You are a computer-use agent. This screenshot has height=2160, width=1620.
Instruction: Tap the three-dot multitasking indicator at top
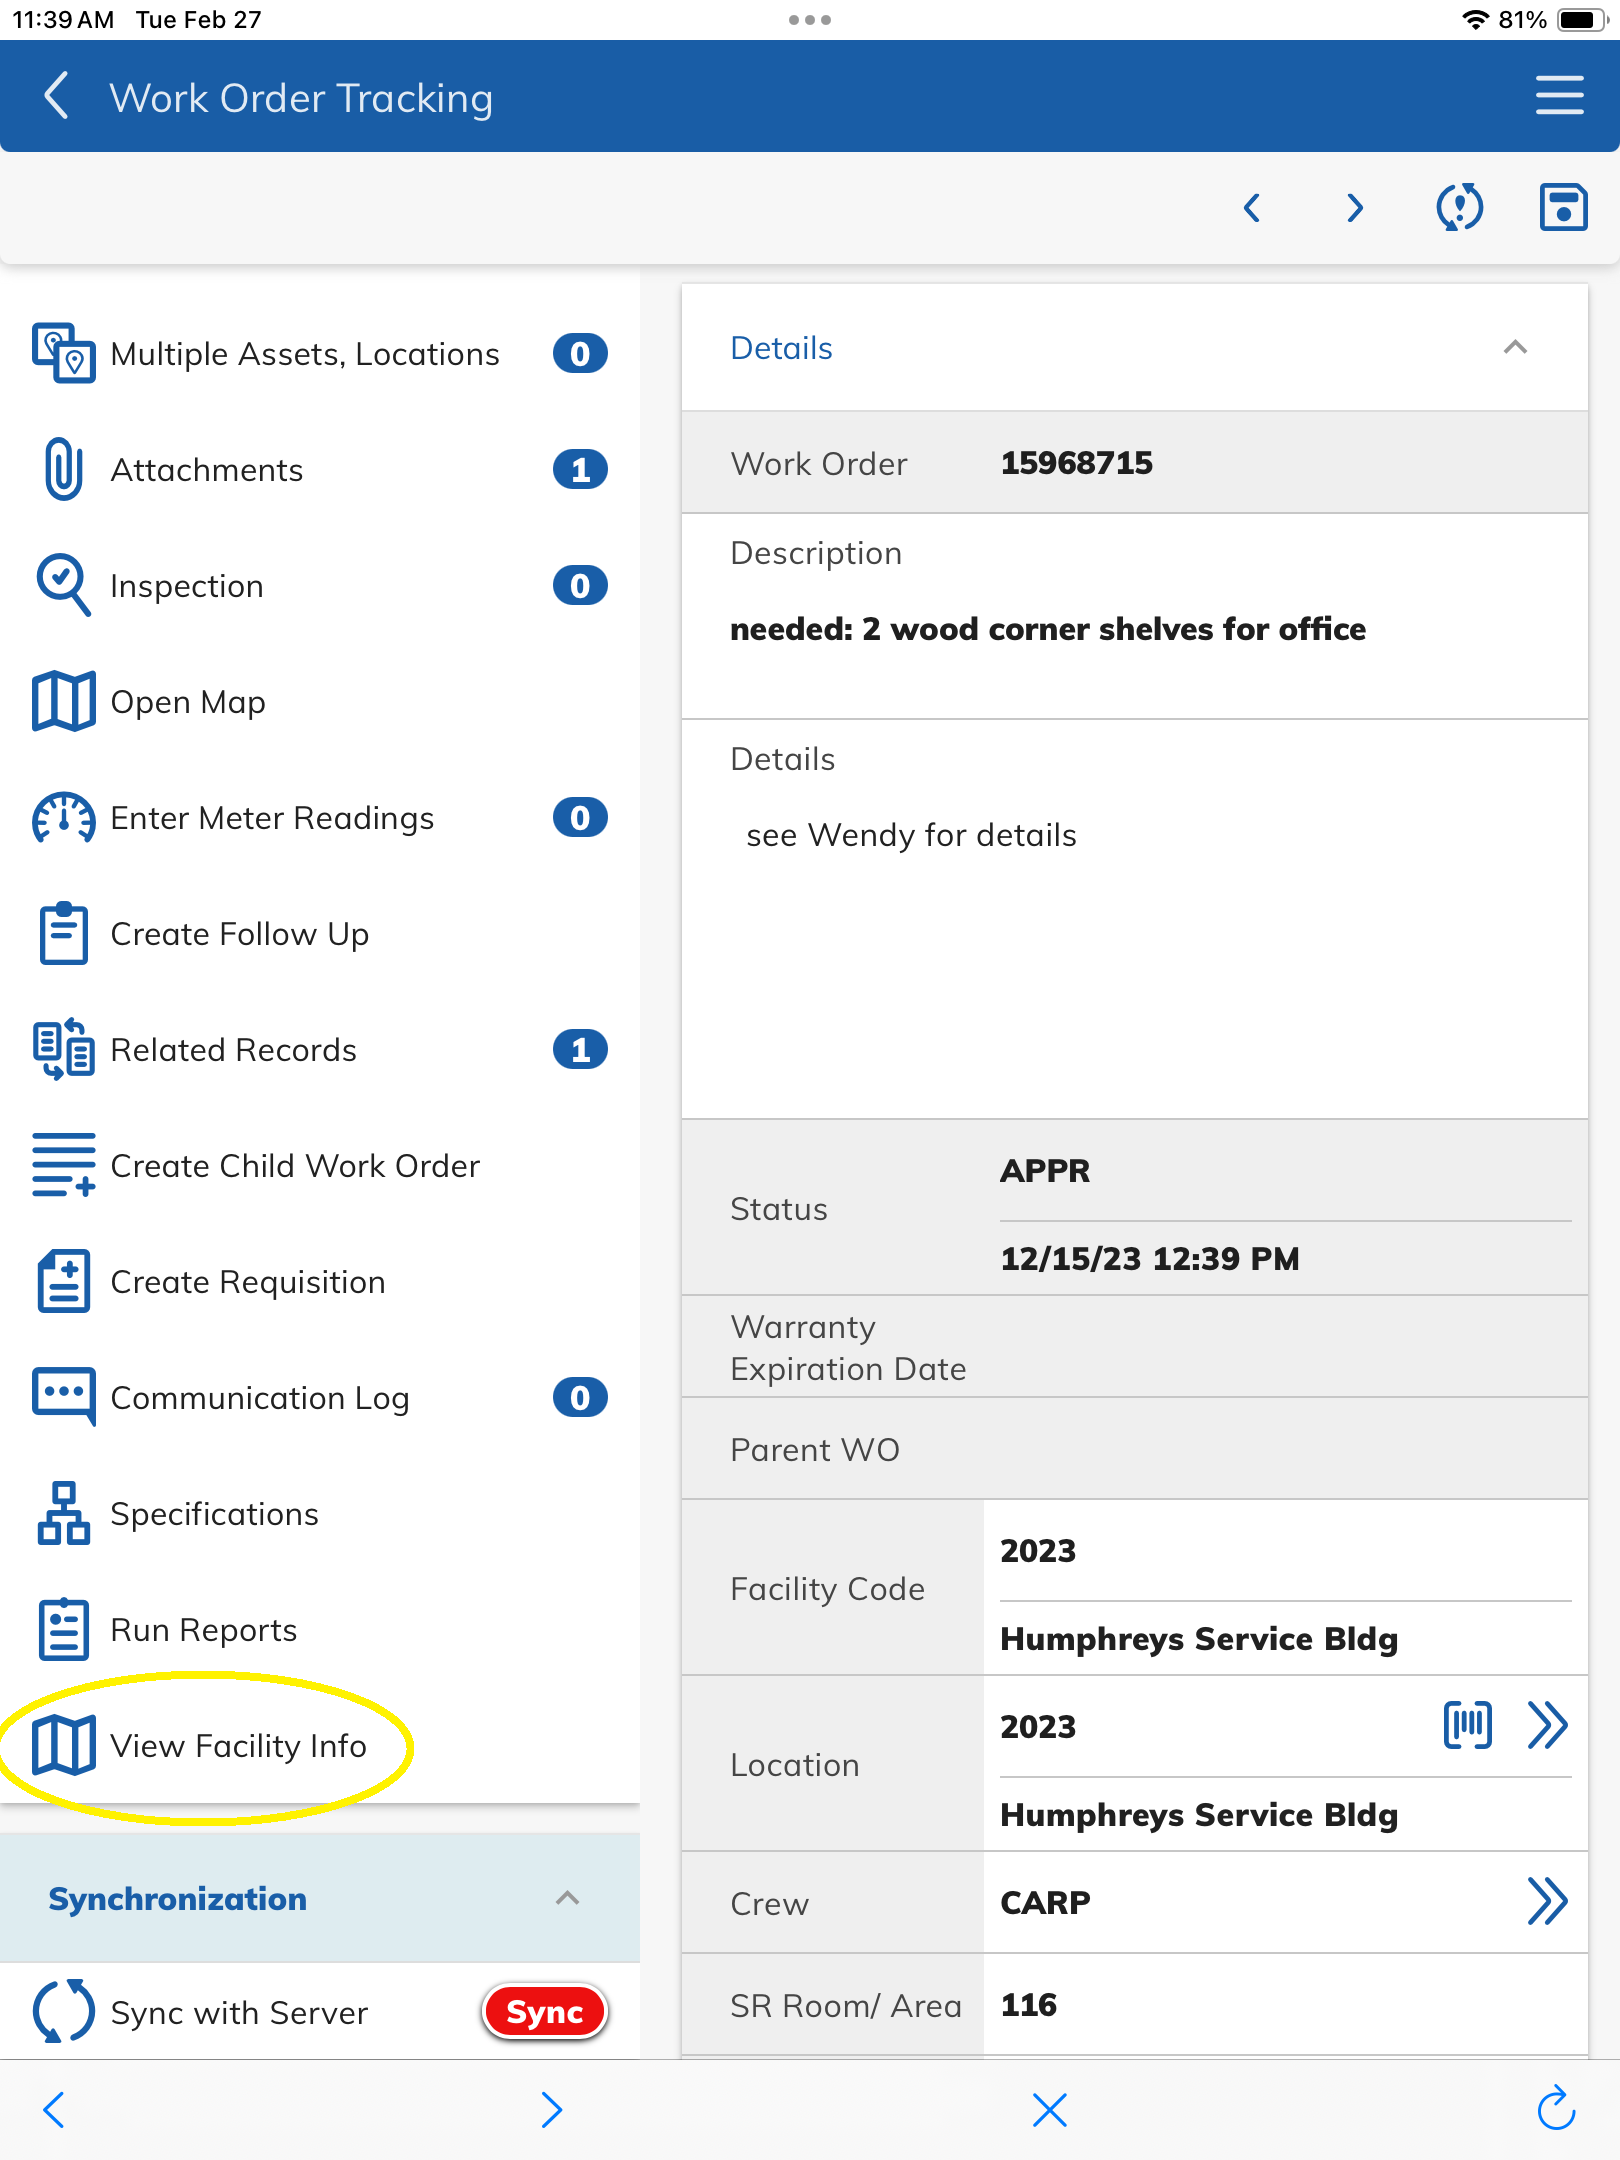click(809, 19)
